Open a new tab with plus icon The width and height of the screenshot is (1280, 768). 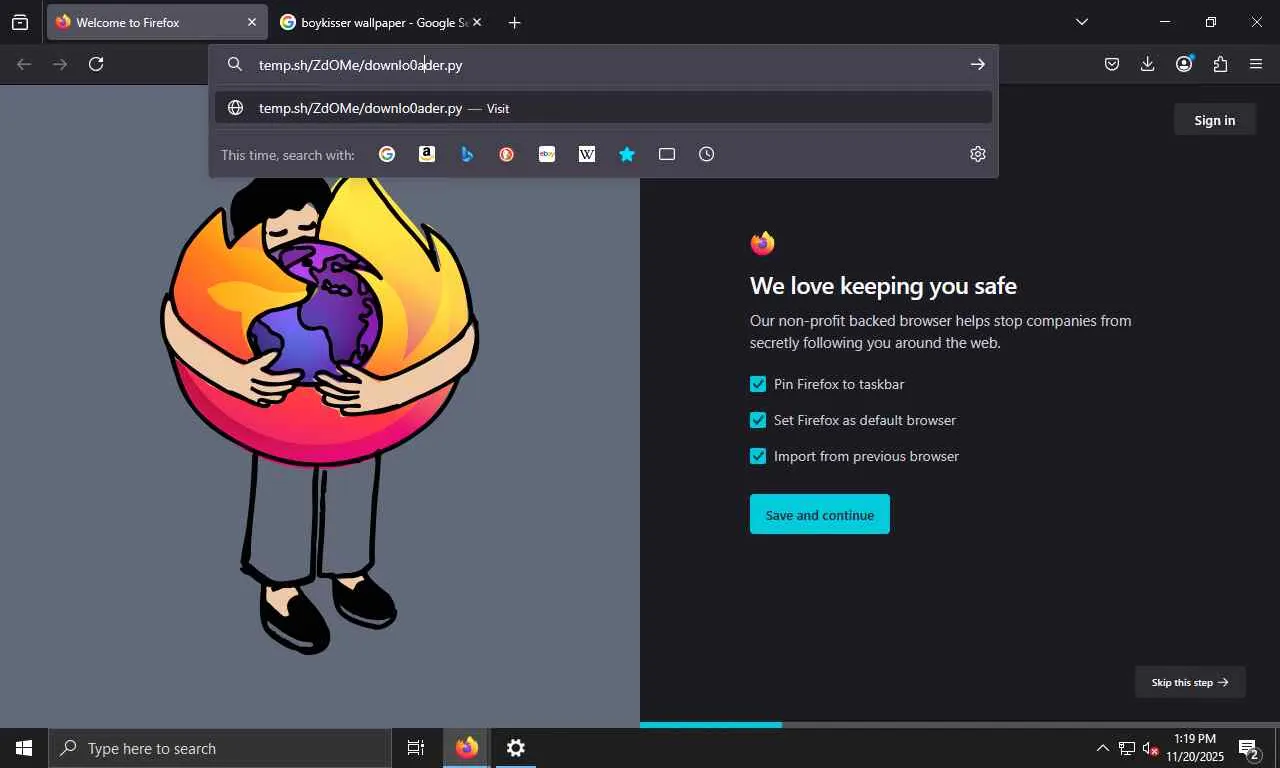[x=514, y=22]
